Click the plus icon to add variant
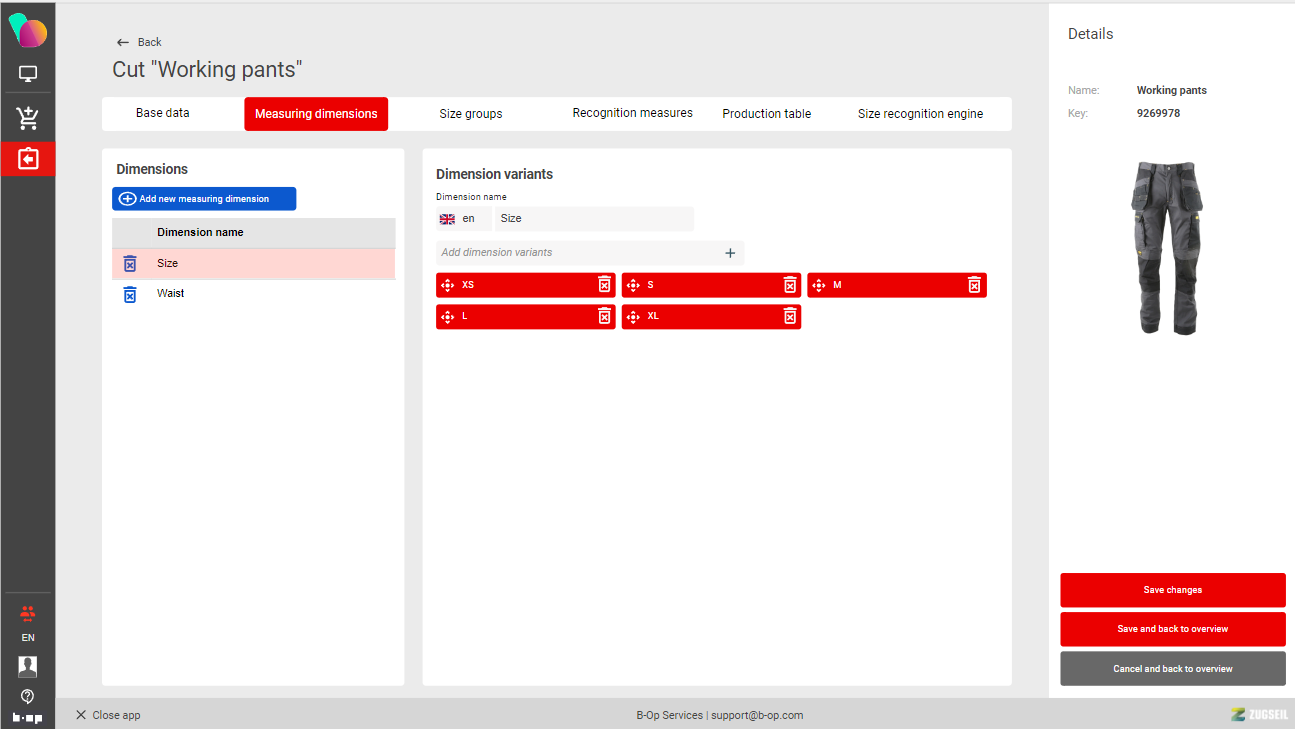 [730, 253]
